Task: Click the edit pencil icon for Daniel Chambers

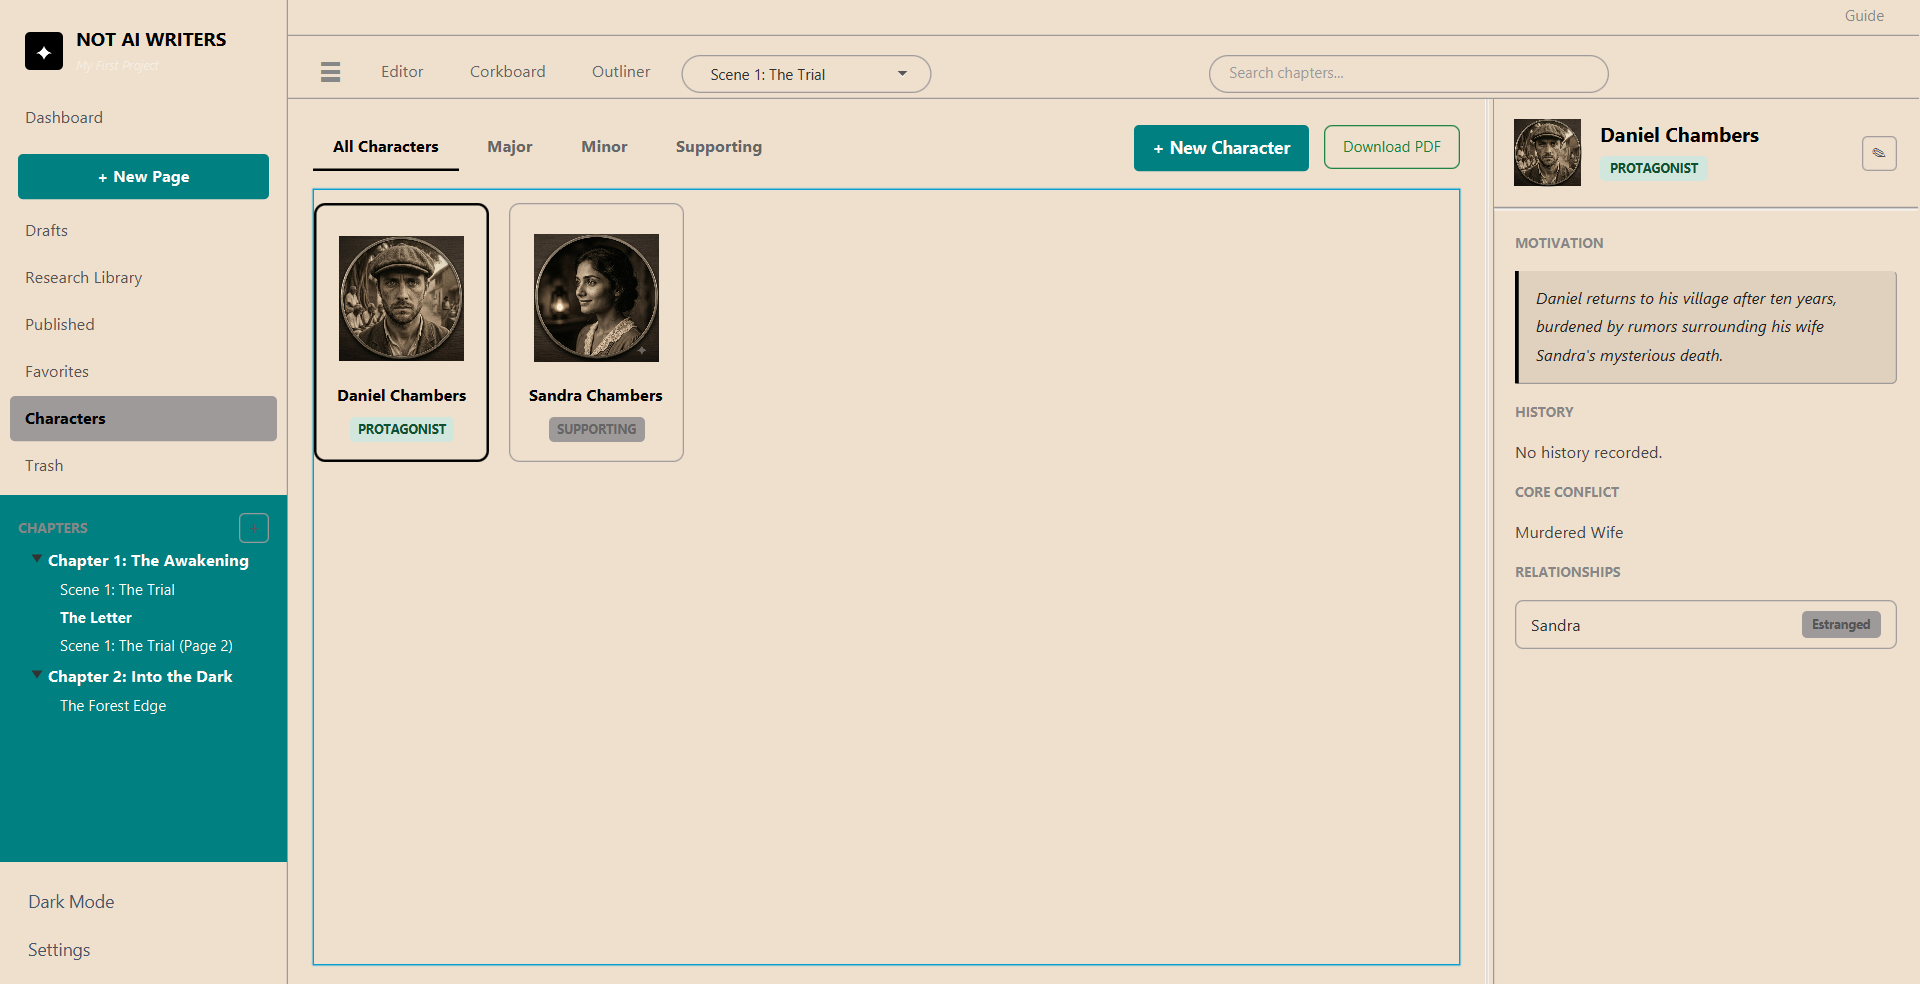Action: click(x=1879, y=153)
